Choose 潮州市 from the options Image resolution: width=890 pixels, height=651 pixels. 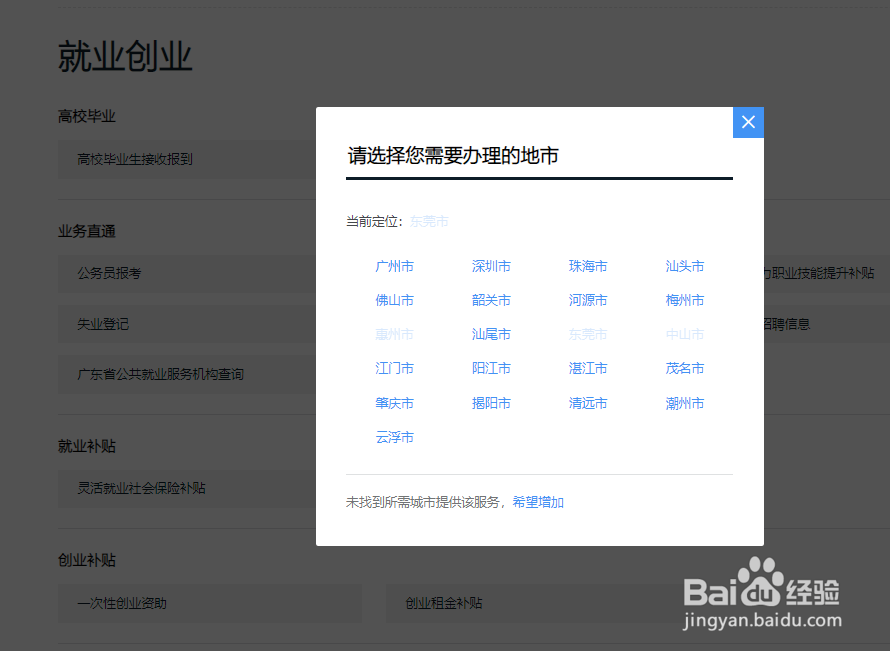684,402
